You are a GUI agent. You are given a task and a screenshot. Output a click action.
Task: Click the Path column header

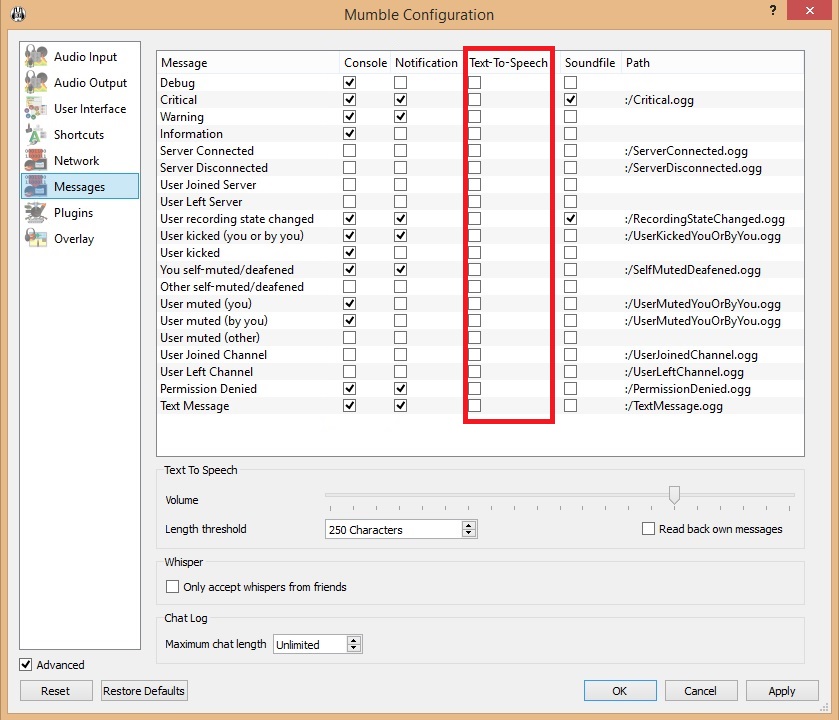tap(712, 63)
